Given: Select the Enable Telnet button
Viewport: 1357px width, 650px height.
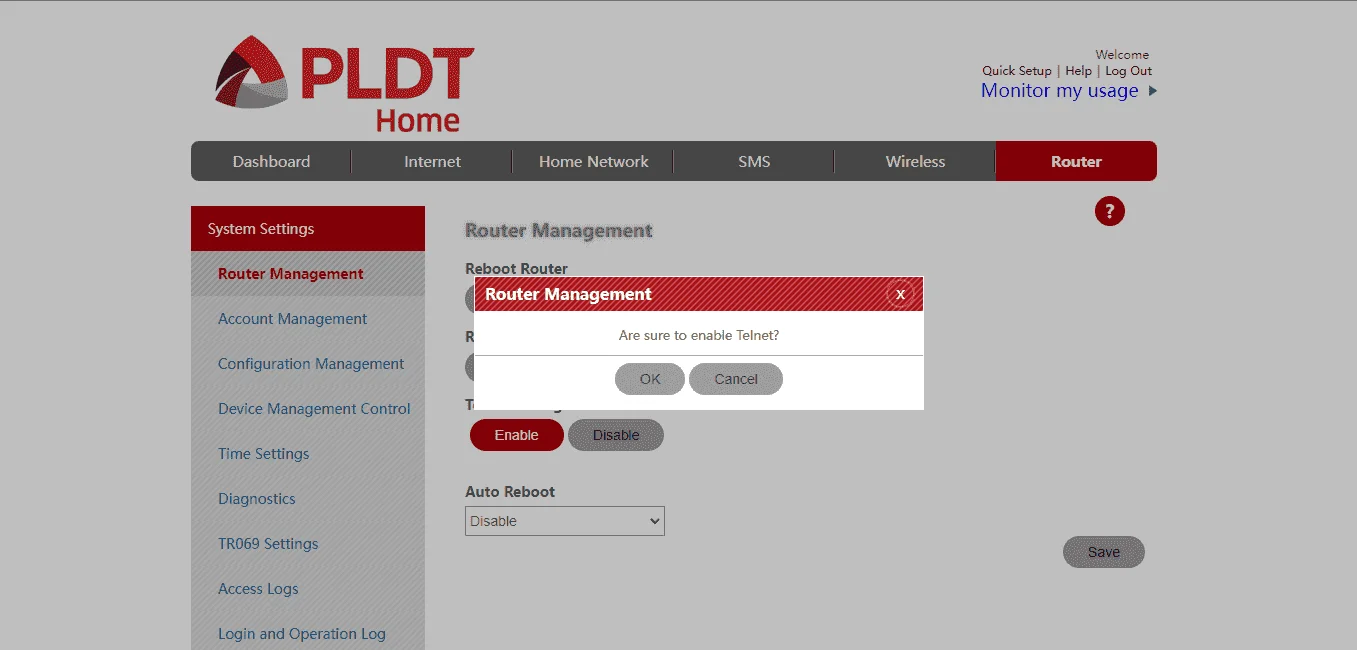Looking at the screenshot, I should 516,435.
